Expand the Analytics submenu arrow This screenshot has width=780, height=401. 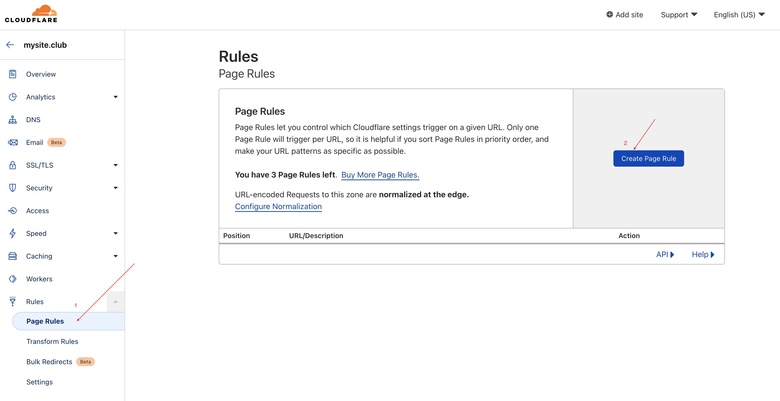pyautogui.click(x=115, y=97)
